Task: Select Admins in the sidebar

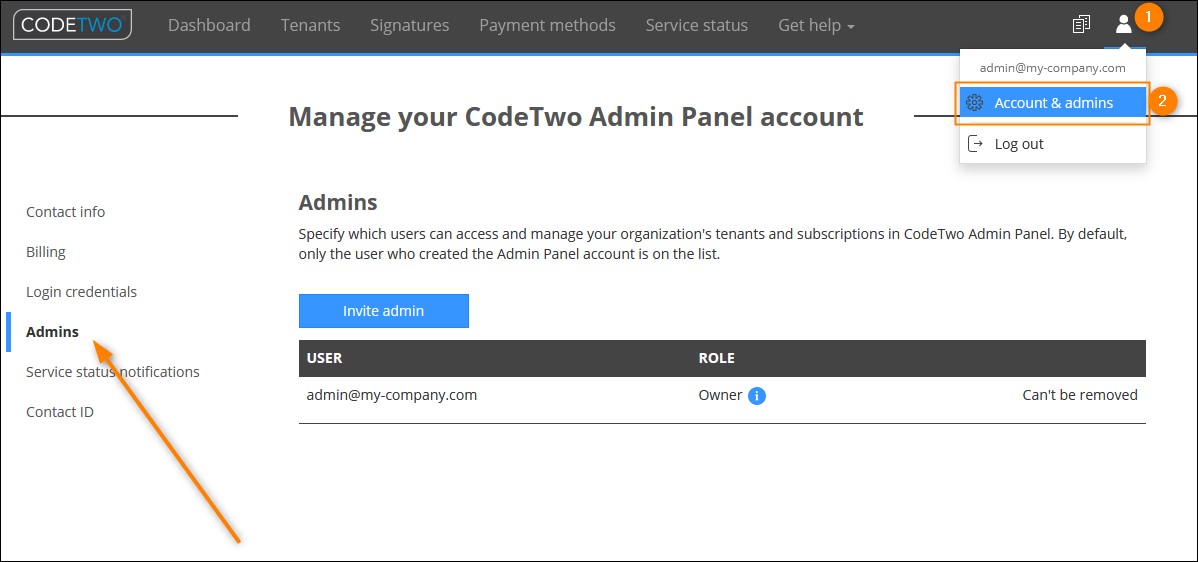Action: point(52,331)
